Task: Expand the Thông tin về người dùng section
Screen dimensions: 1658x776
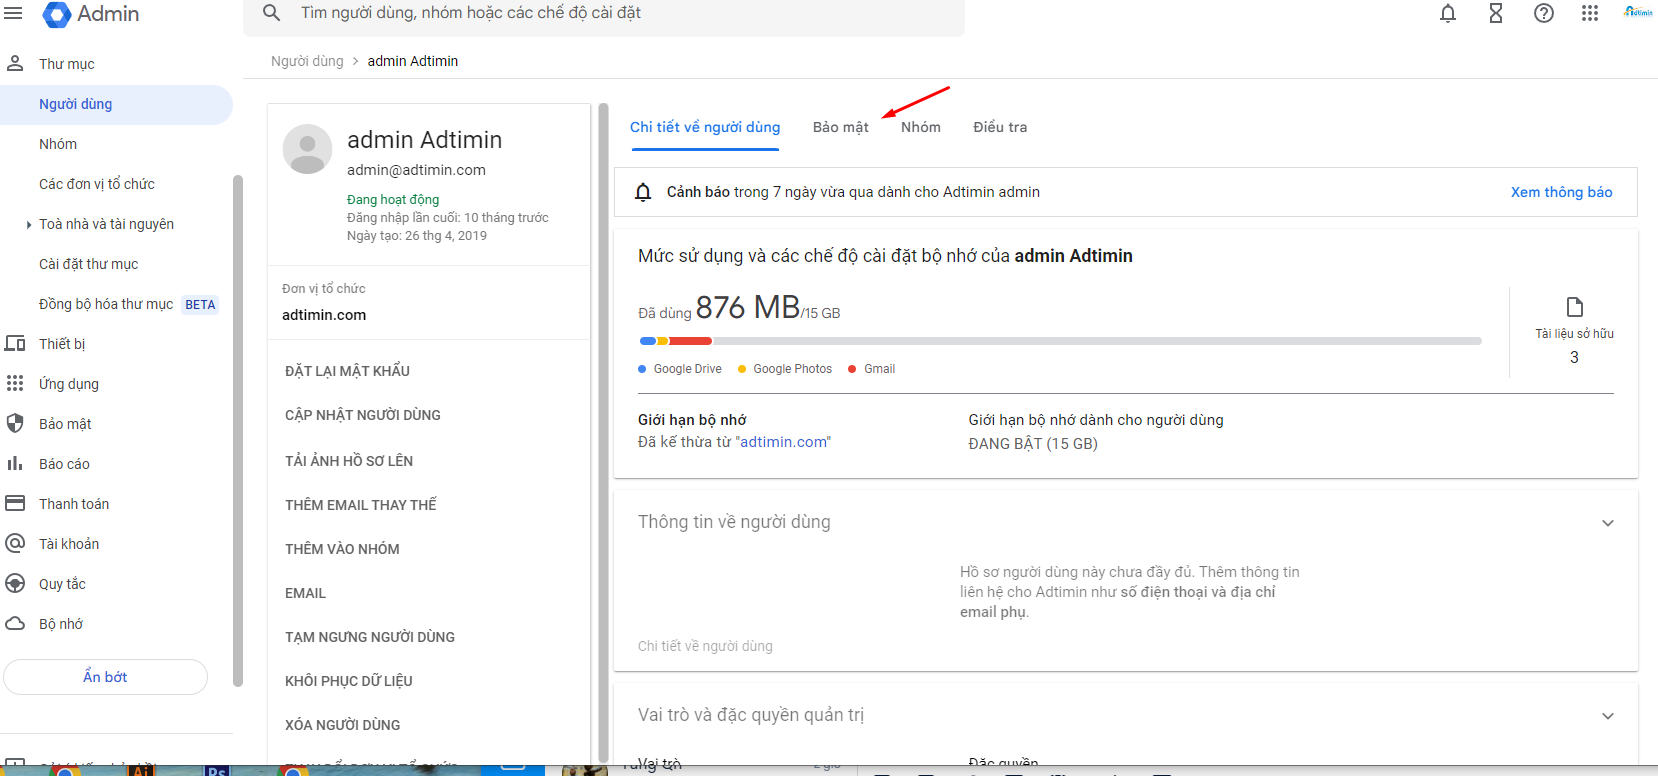Action: click(1608, 523)
